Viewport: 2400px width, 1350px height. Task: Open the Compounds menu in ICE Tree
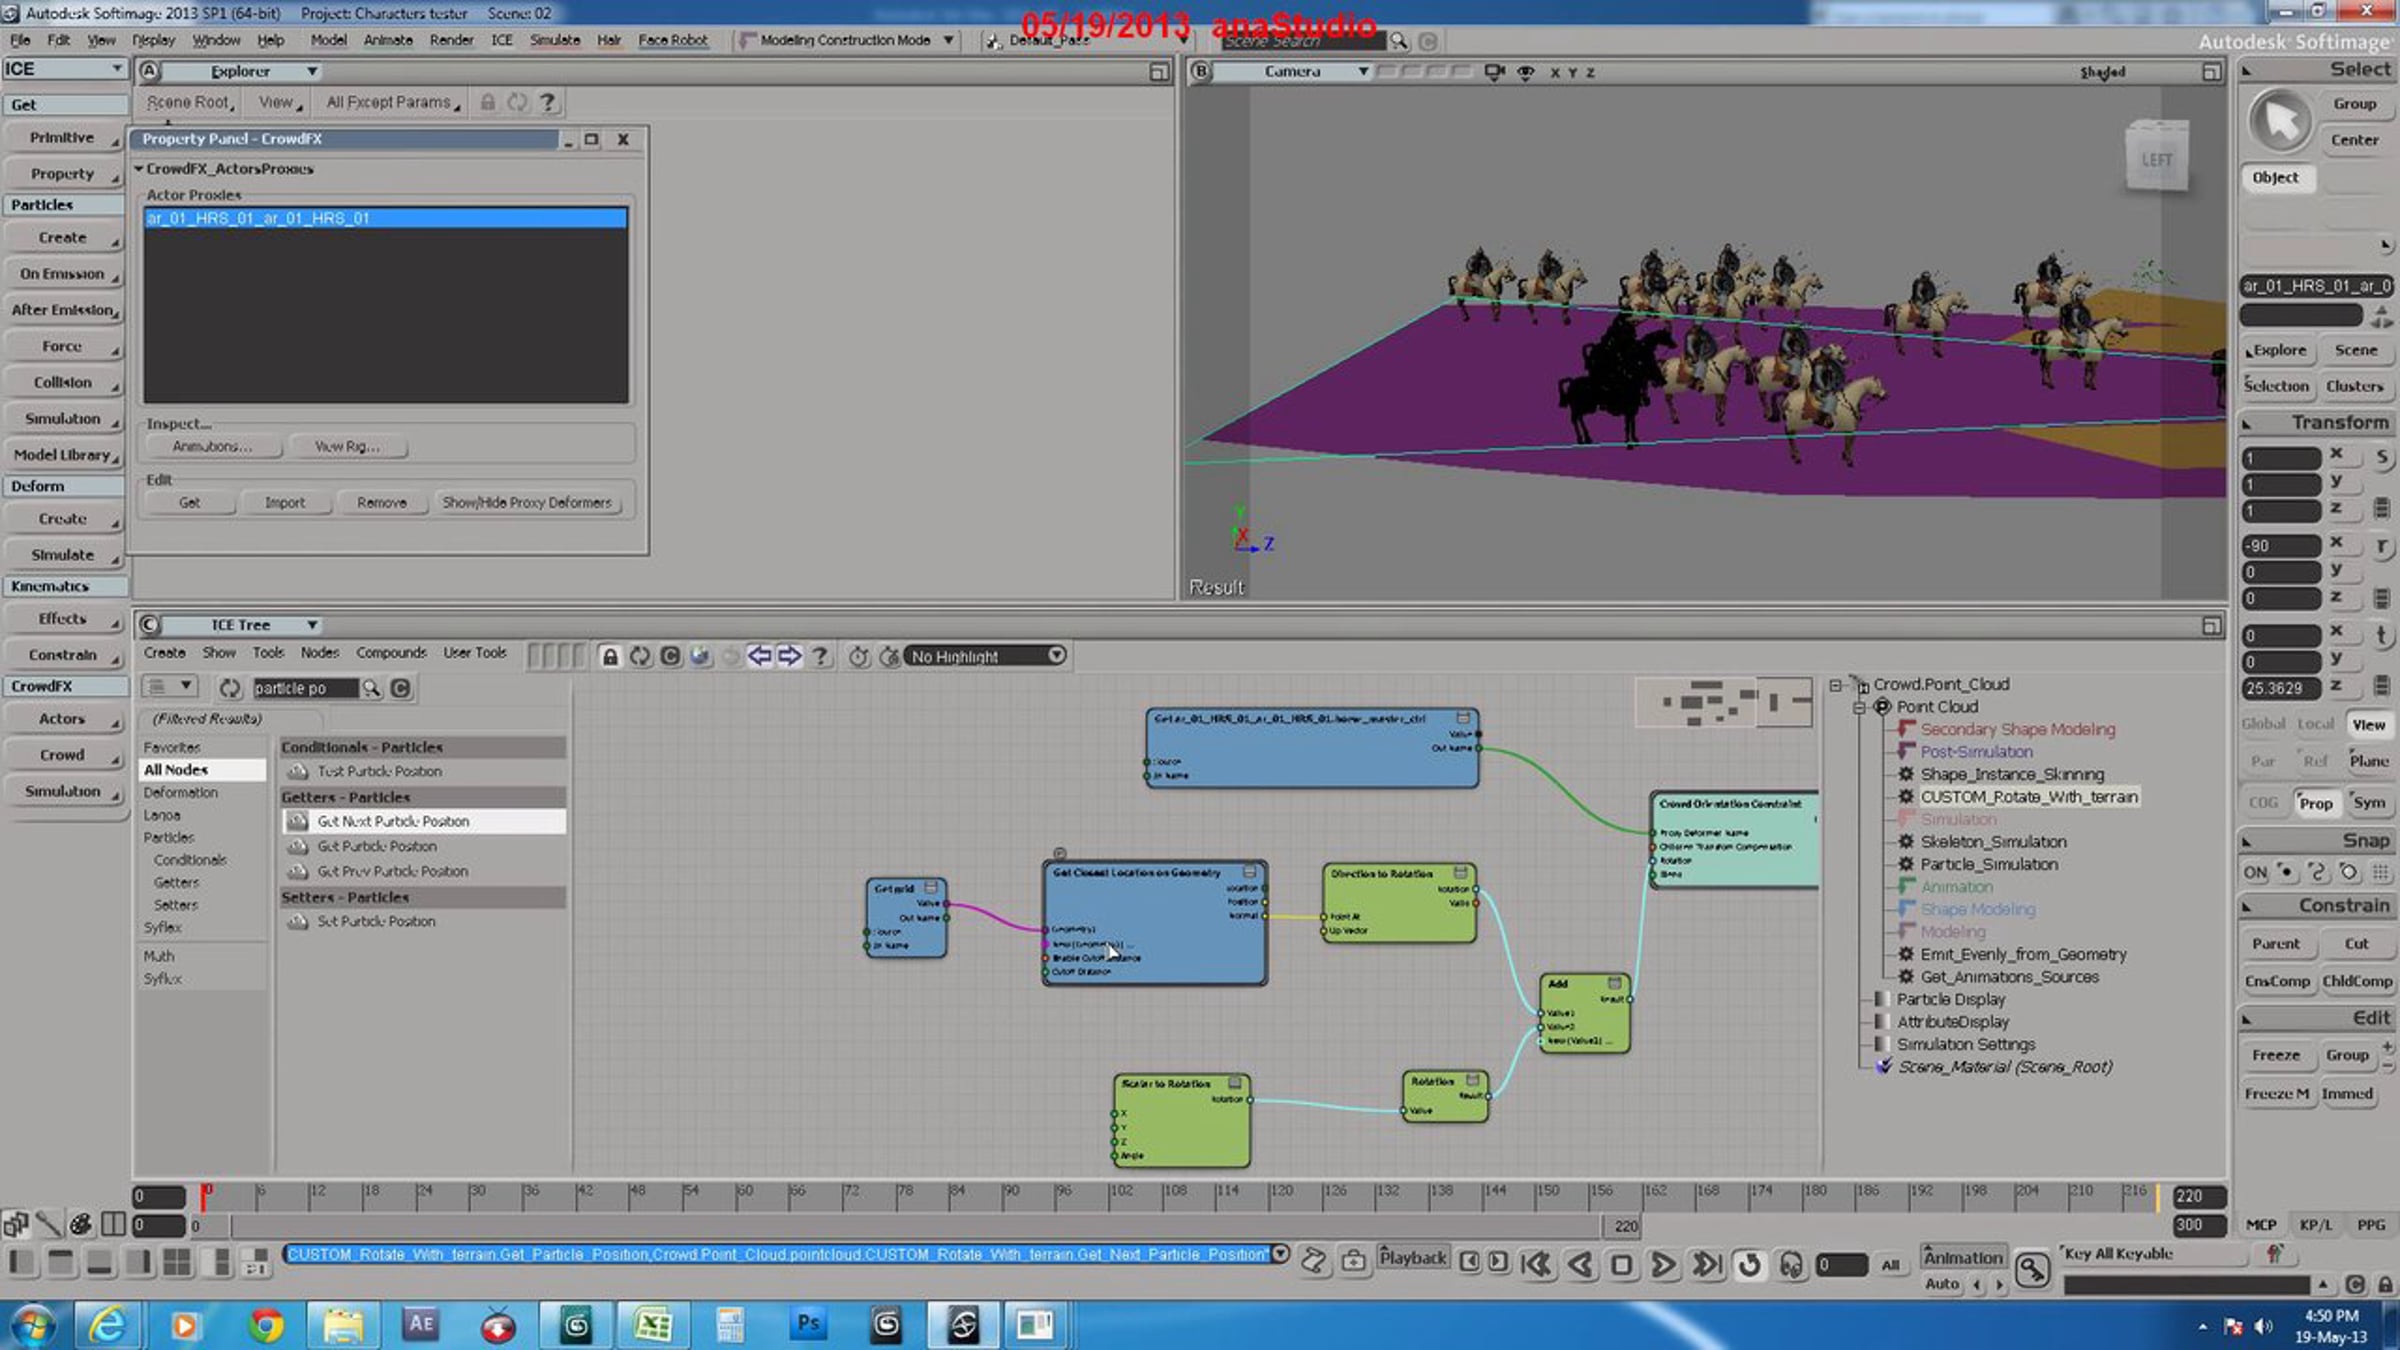click(x=391, y=653)
